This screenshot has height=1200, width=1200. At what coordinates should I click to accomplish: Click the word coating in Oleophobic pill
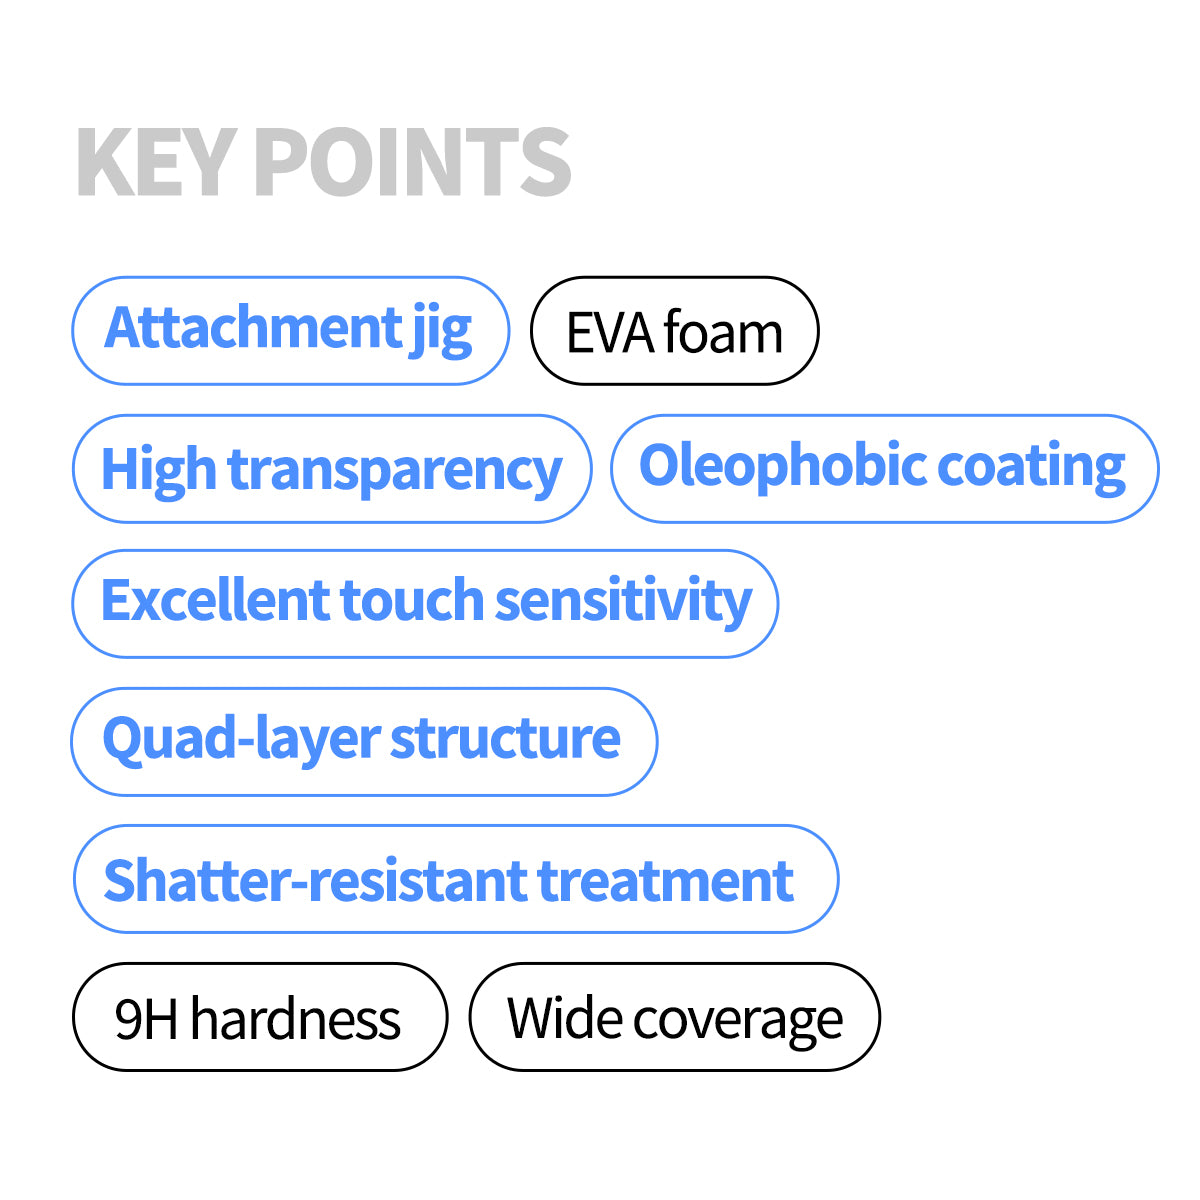click(x=1032, y=468)
